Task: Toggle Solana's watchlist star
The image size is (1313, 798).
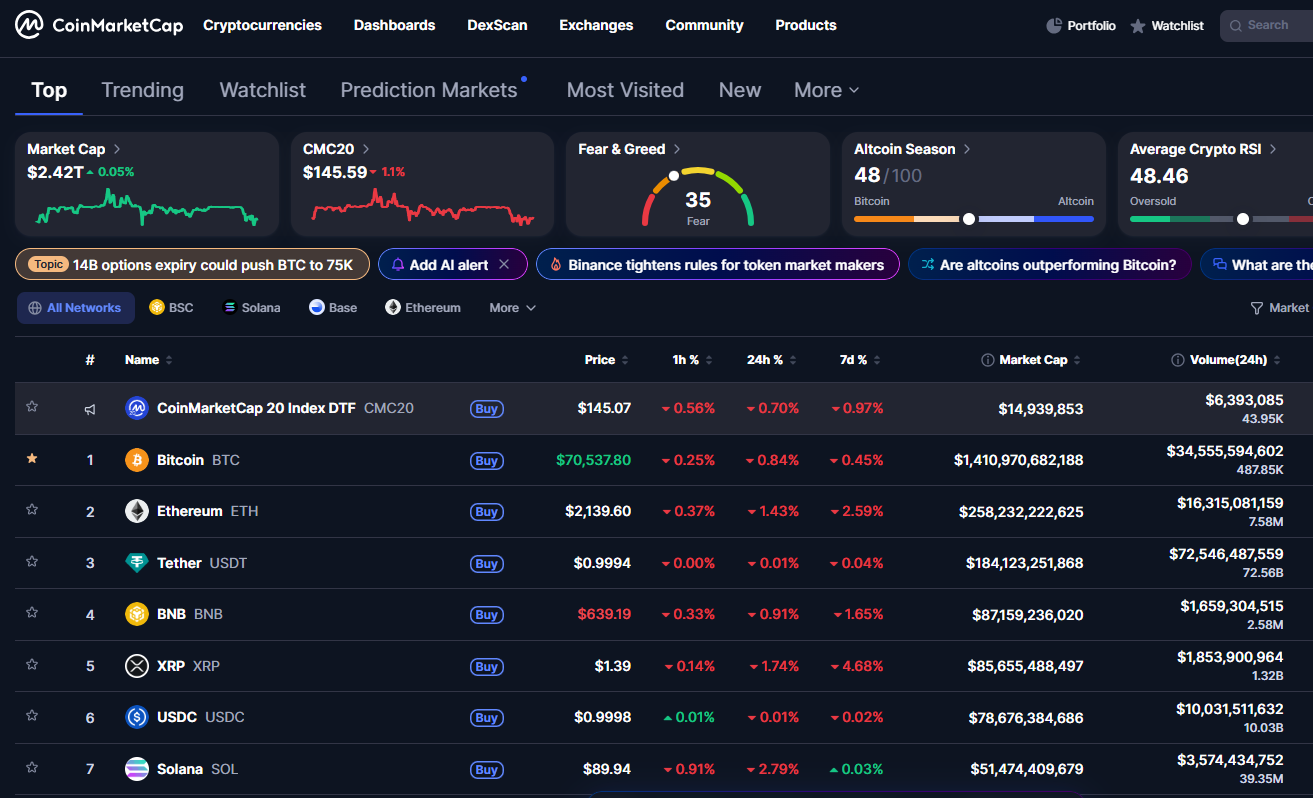Action: tap(31, 767)
